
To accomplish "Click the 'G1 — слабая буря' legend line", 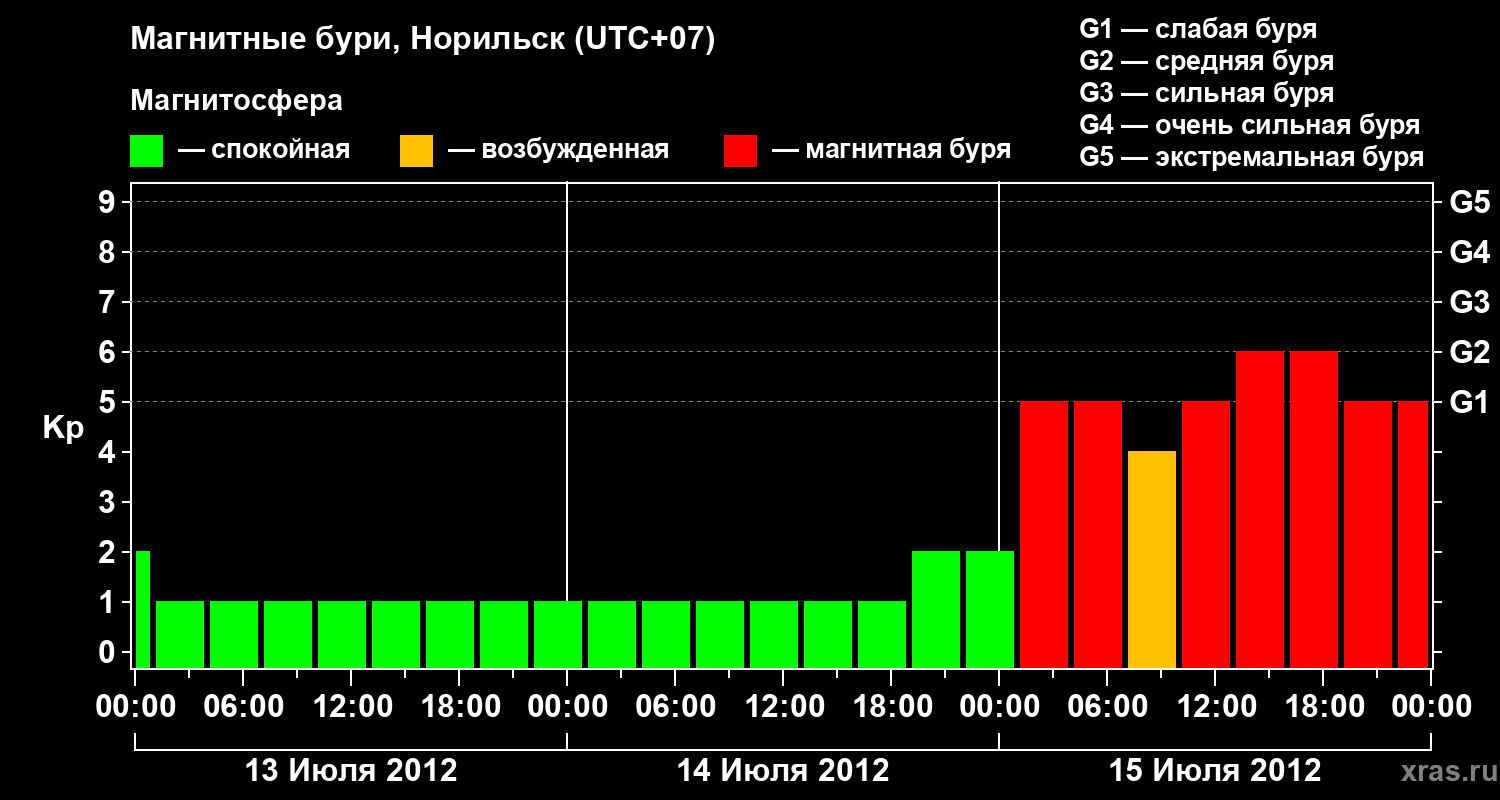I will tap(1198, 29).
